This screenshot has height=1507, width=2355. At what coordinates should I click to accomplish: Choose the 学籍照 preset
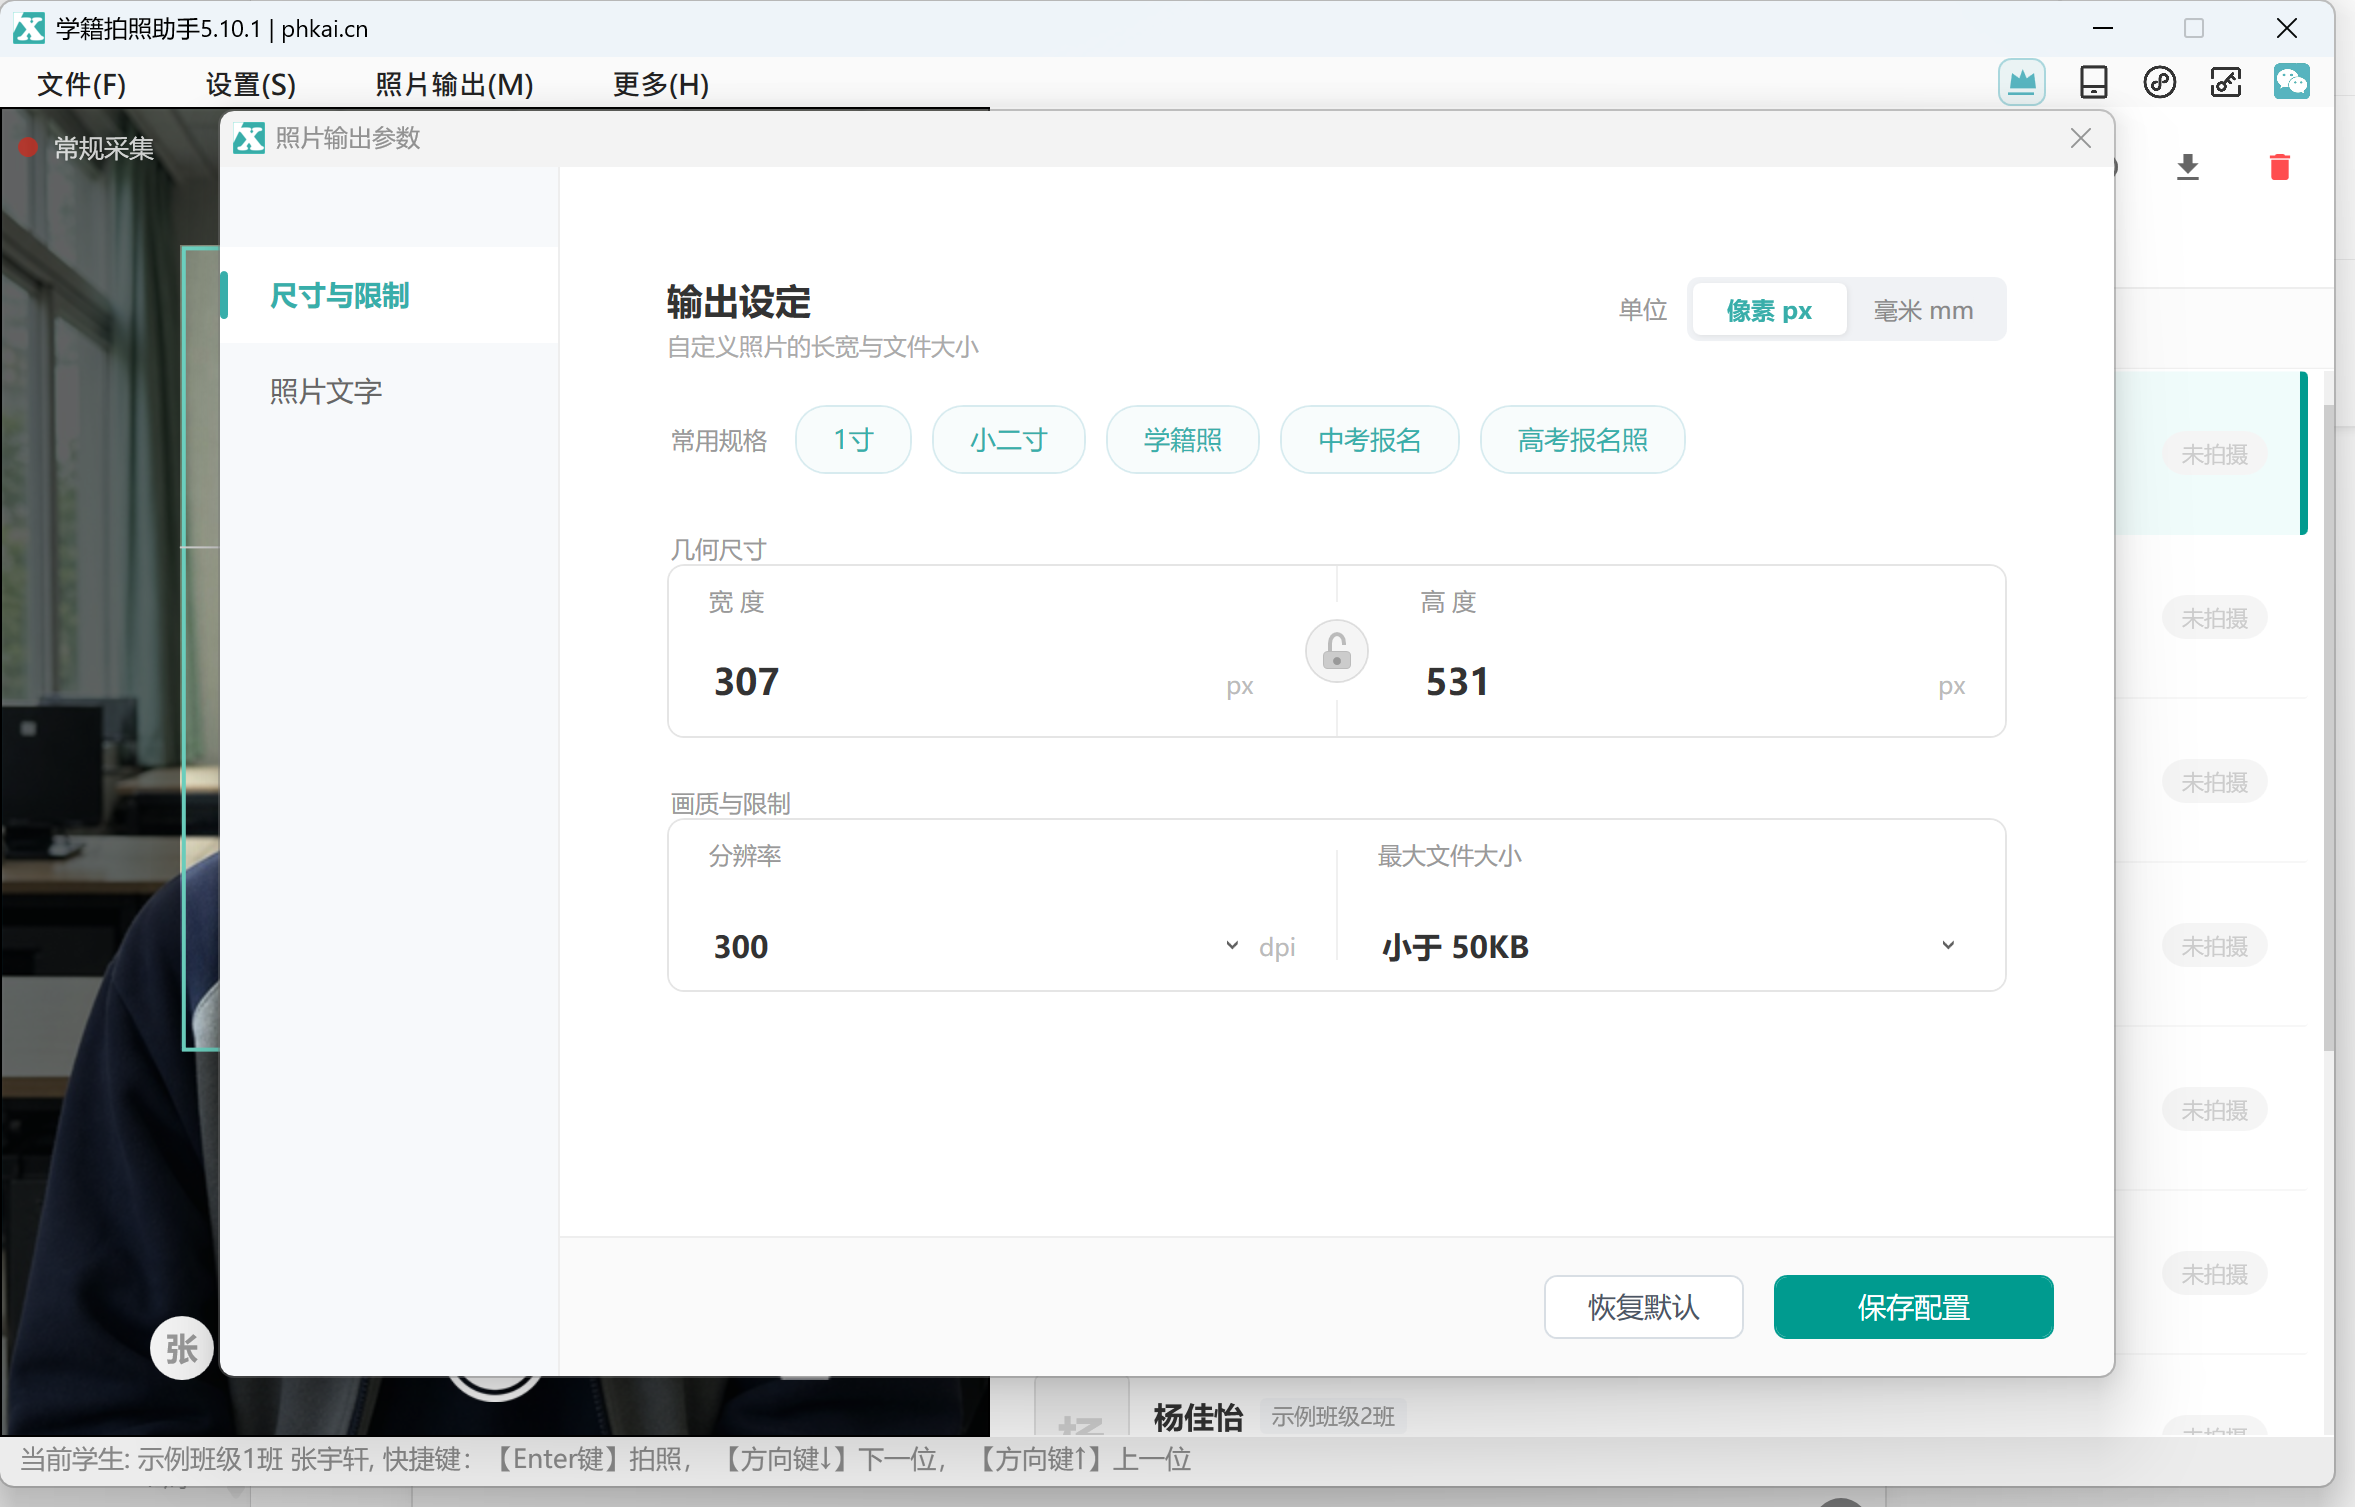1182,440
